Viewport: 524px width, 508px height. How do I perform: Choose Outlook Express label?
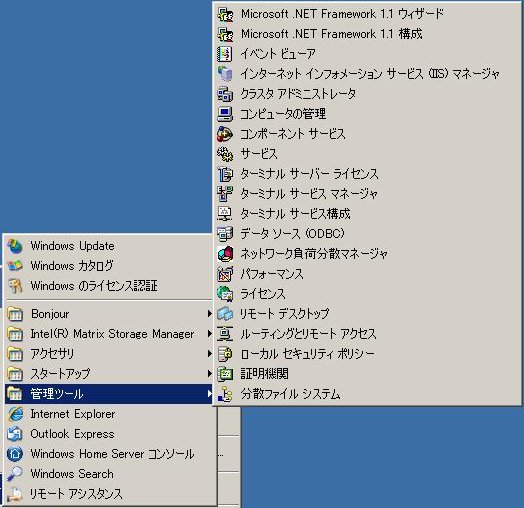73,434
